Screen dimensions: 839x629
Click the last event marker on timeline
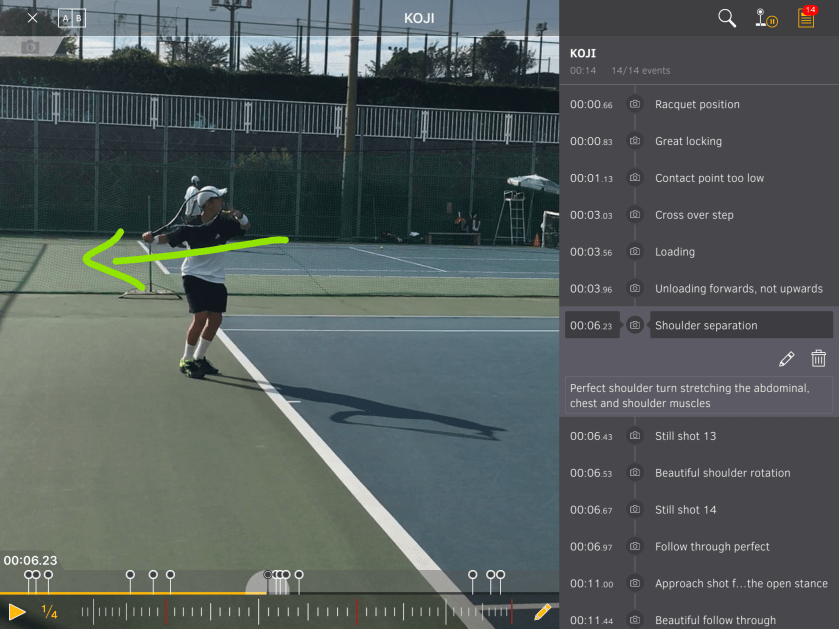[x=500, y=575]
